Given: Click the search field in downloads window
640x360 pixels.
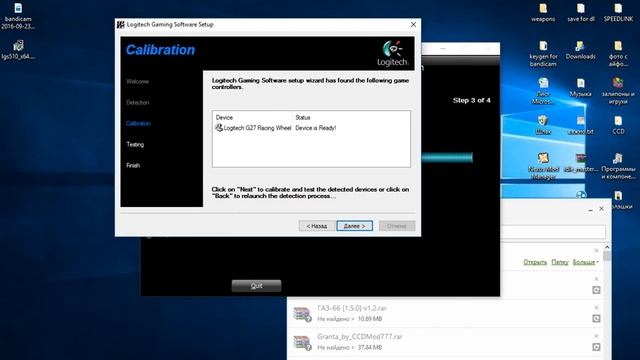Looking at the screenshot, I should 553,232.
